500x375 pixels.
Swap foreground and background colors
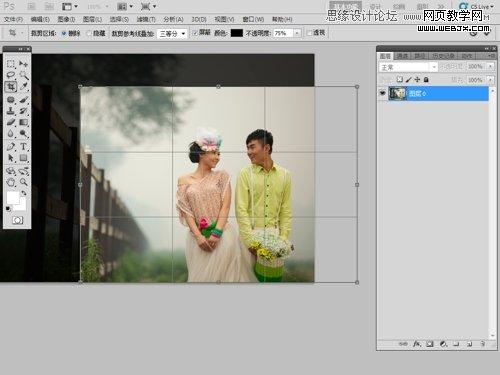point(24,193)
